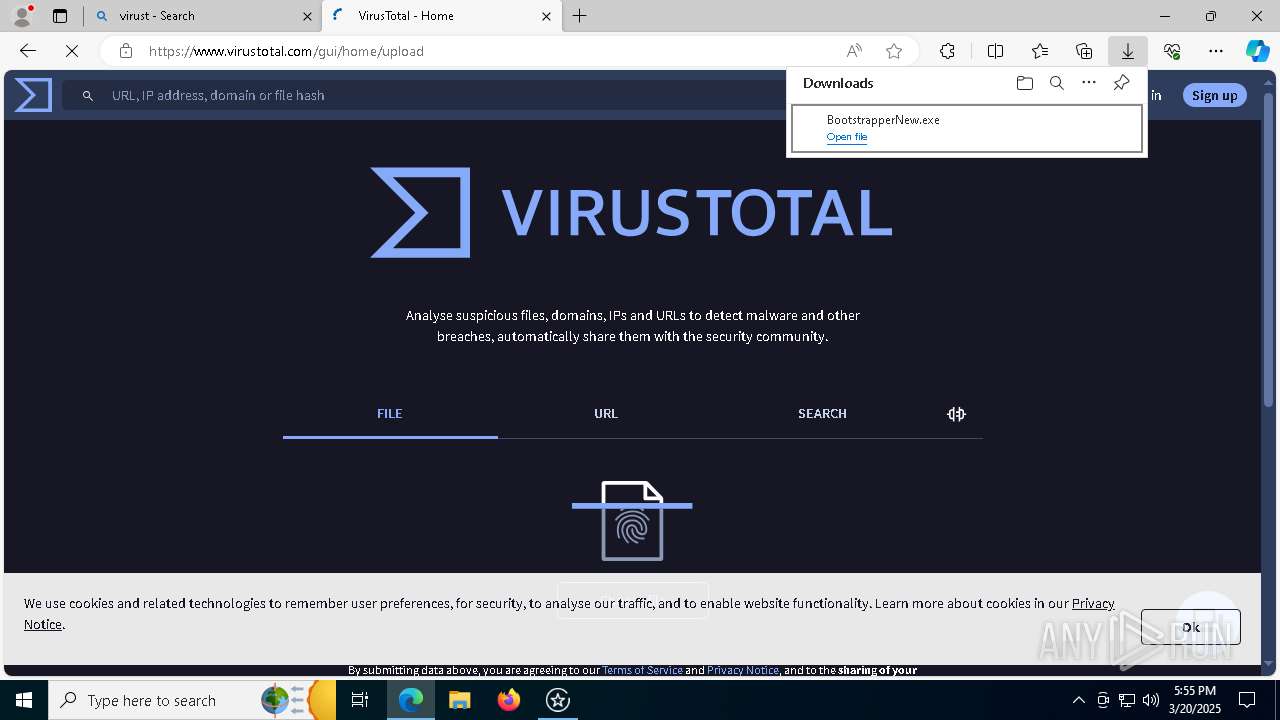Close the VirusTotal - Home tab
1280x720 pixels.
click(x=546, y=16)
